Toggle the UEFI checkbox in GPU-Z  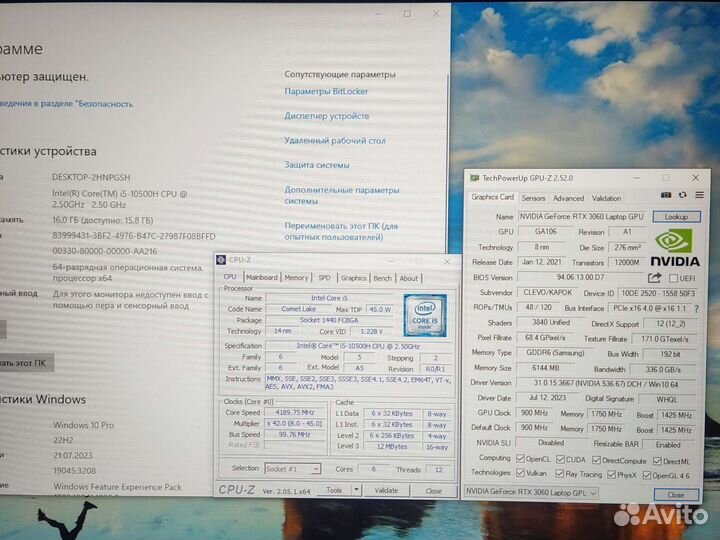674,278
